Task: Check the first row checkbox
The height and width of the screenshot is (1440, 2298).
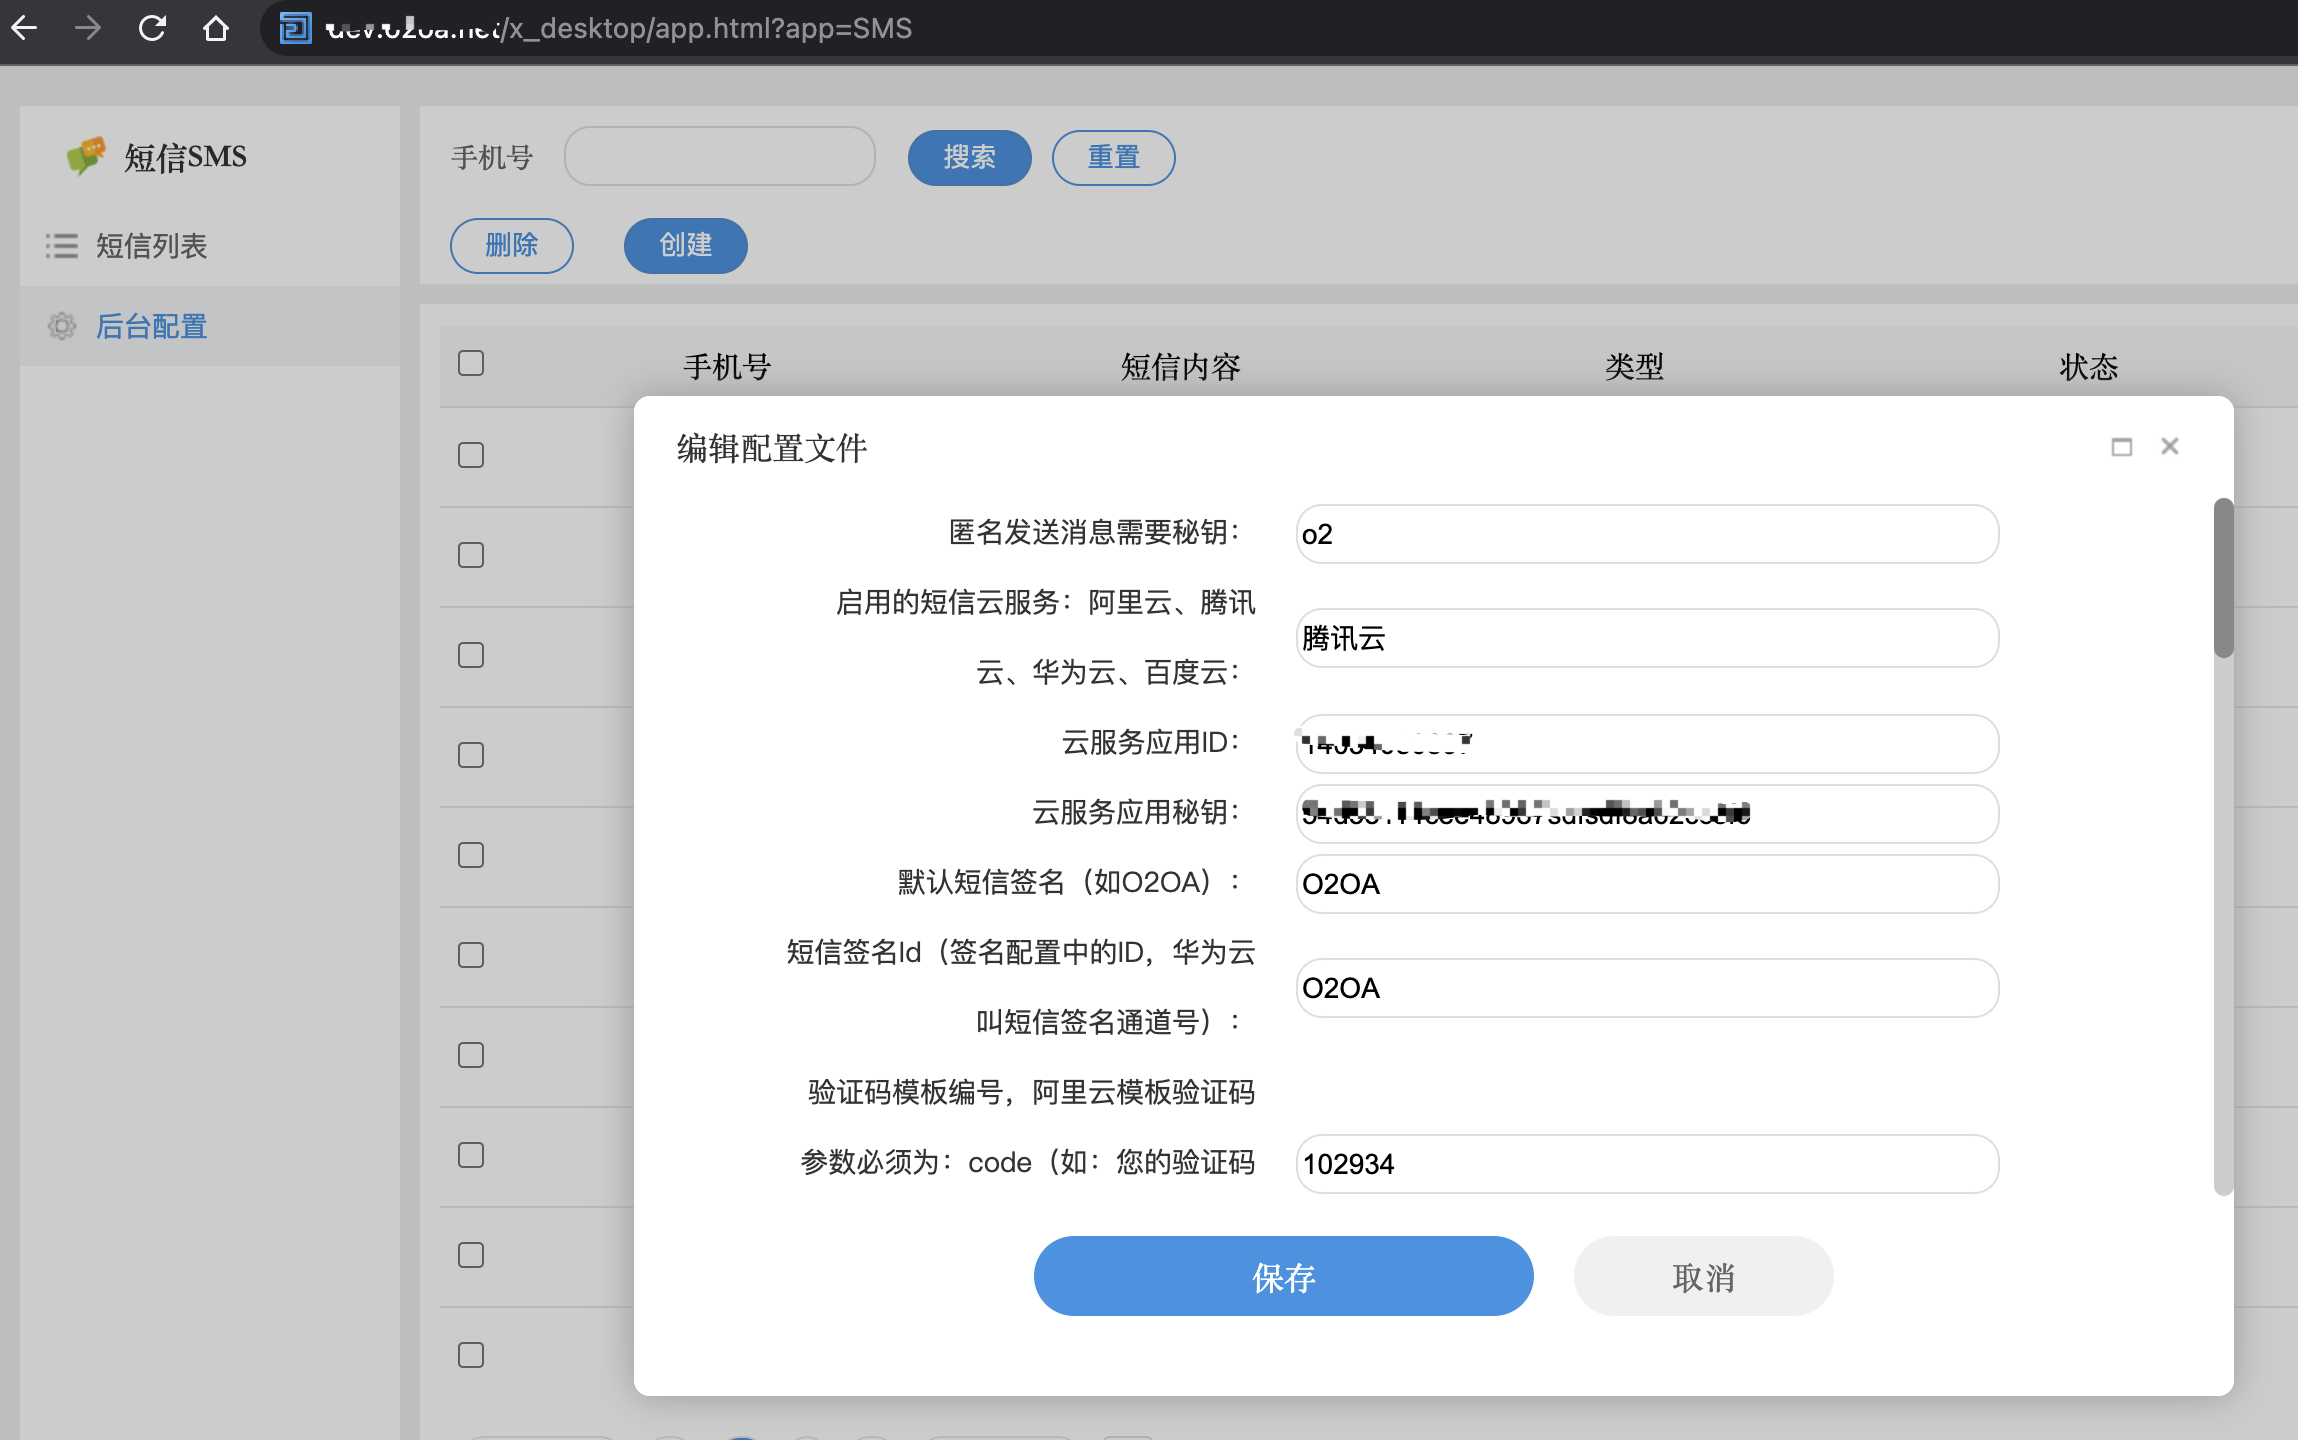Action: tap(471, 455)
